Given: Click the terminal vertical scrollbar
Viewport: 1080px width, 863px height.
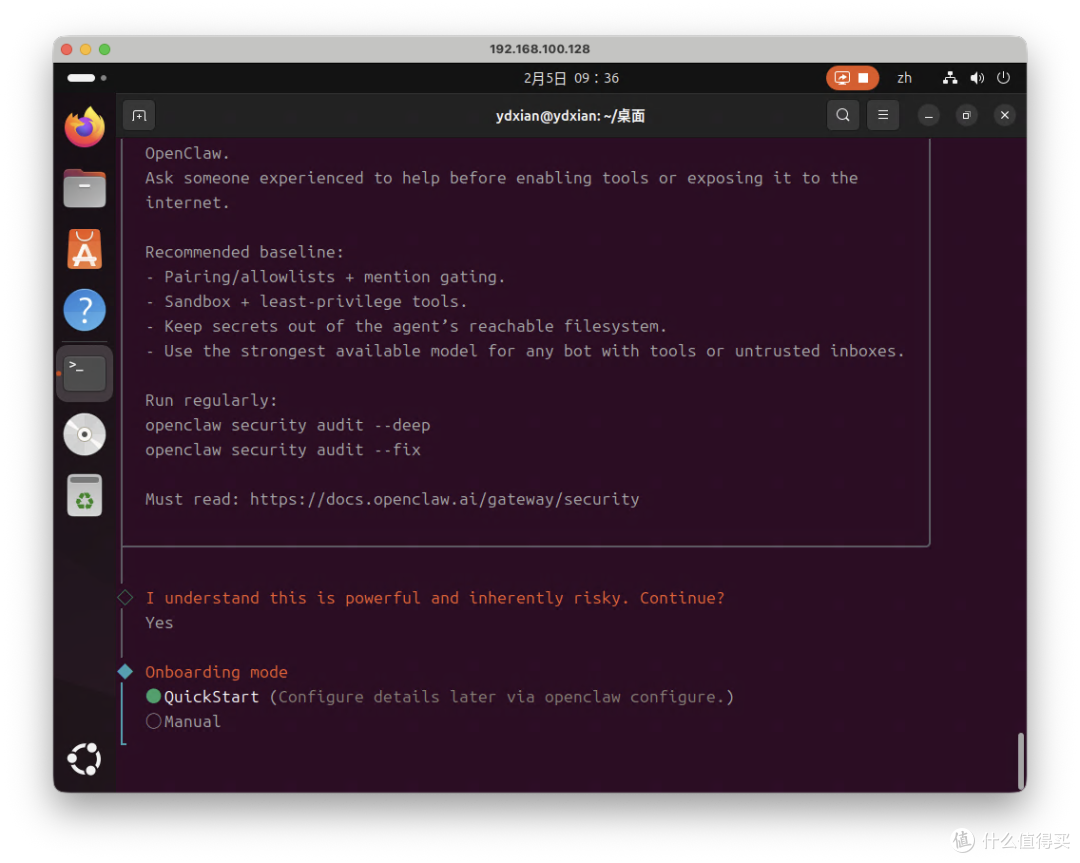Looking at the screenshot, I should pos(1021,761).
